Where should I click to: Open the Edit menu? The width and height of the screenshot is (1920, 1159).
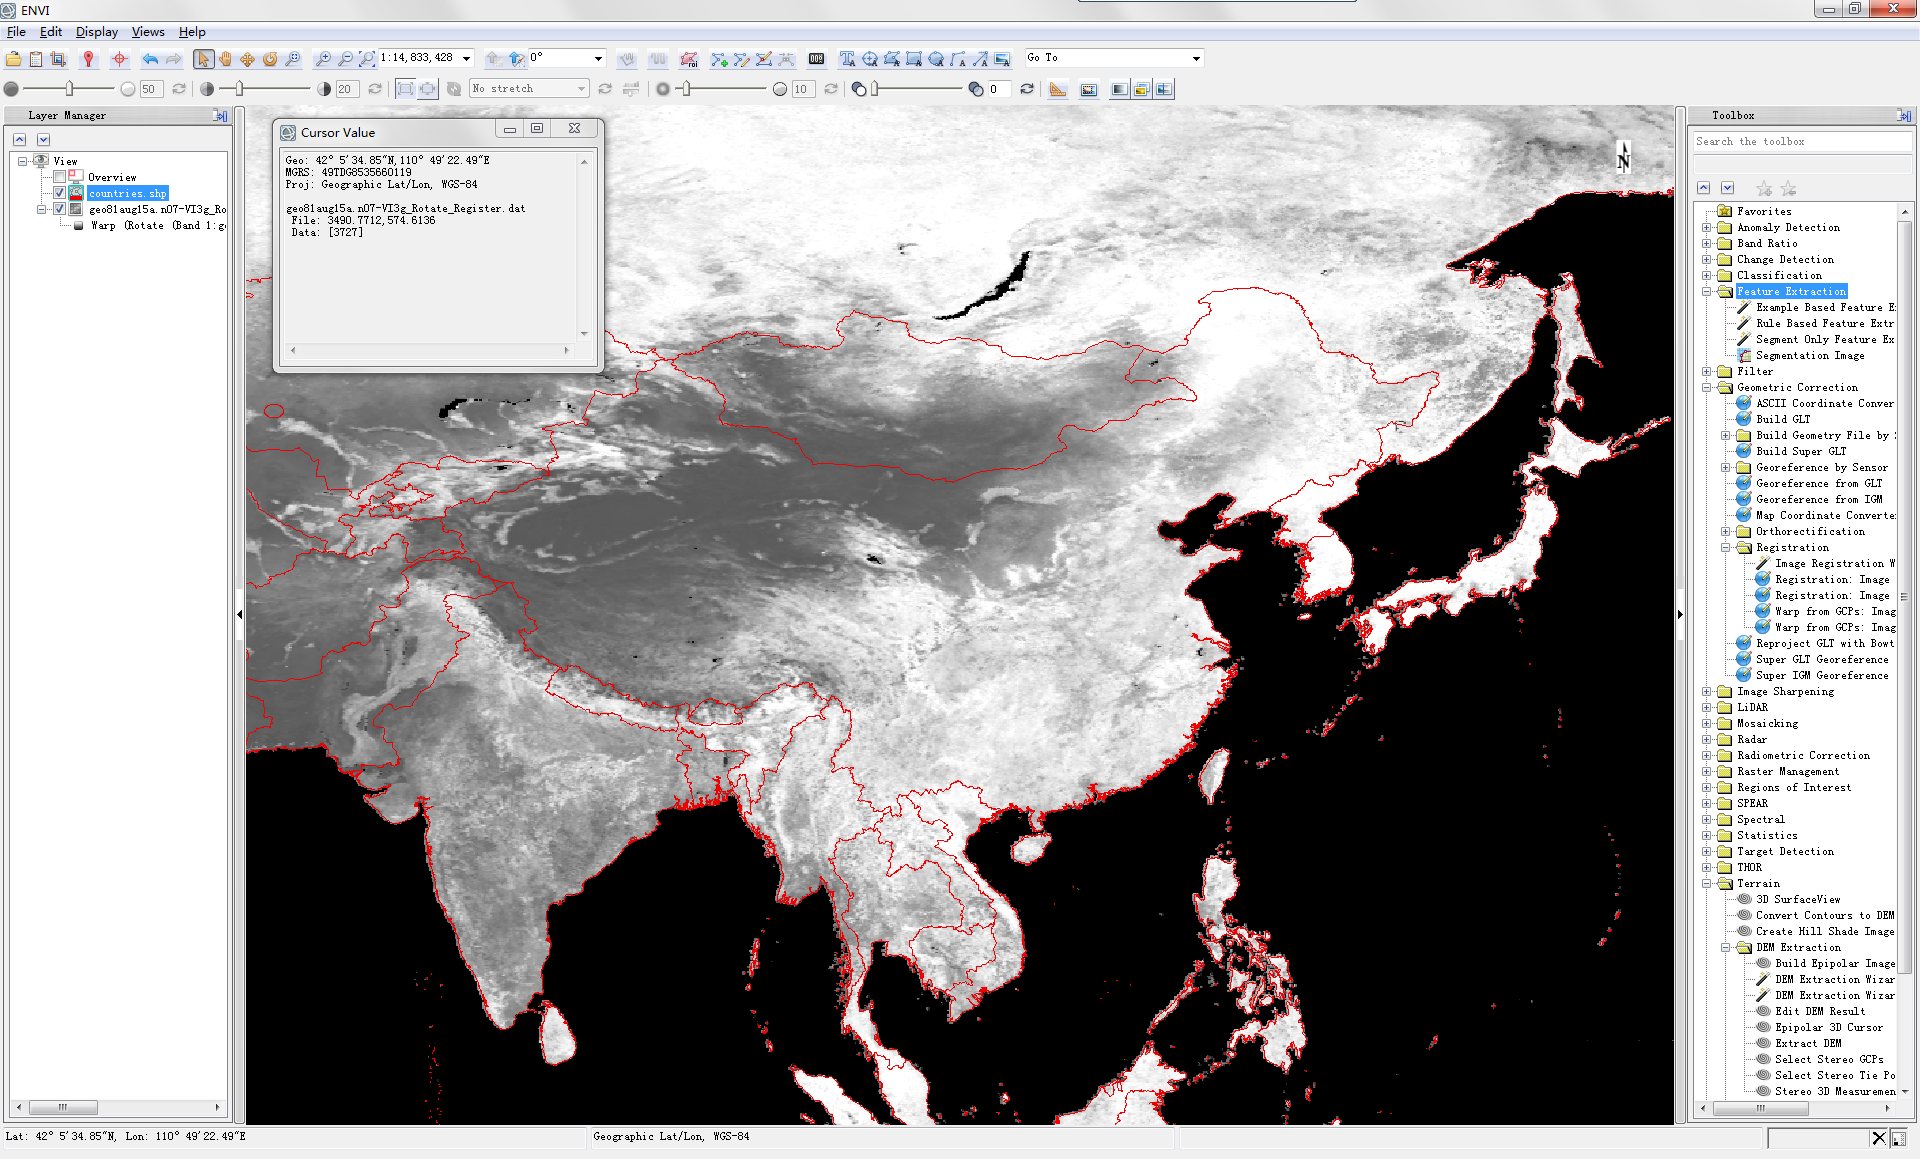point(51,32)
